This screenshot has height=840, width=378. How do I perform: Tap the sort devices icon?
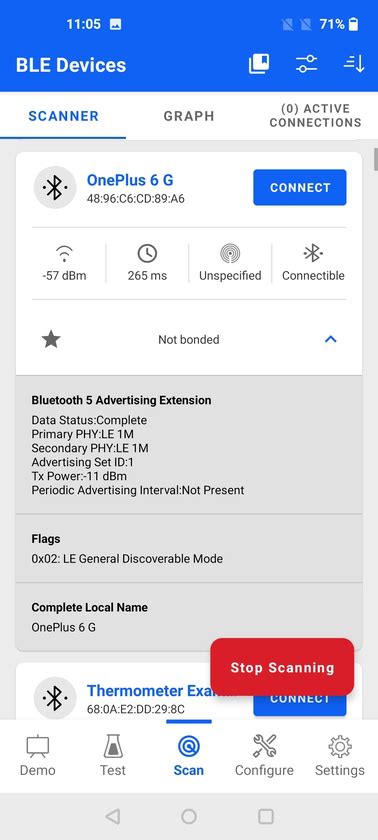click(353, 64)
